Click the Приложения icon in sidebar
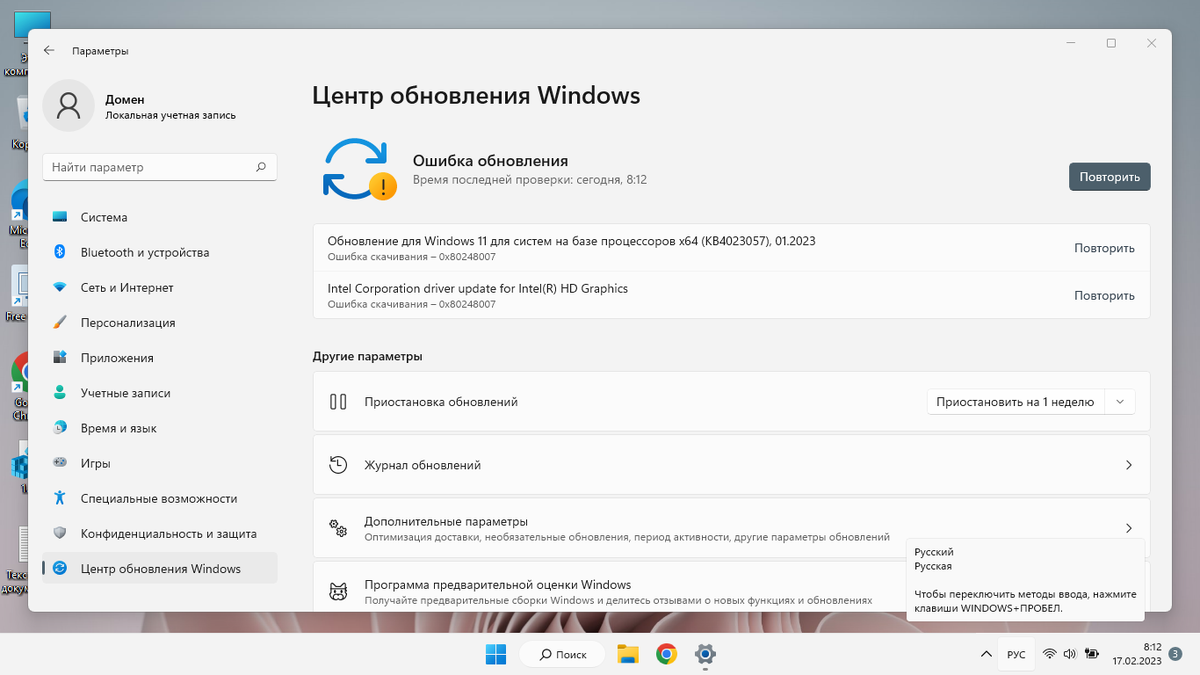Screen dimensions: 1200x675 pos(60,358)
